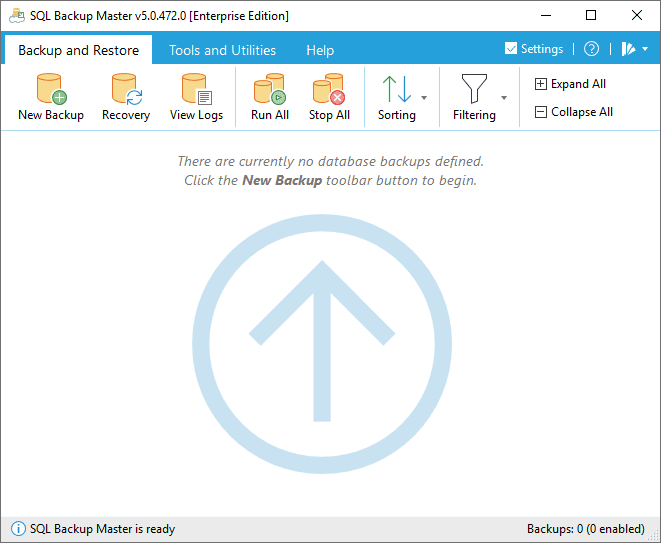
Task: Open the theme style dropdown icon
Action: pyautogui.click(x=635, y=49)
